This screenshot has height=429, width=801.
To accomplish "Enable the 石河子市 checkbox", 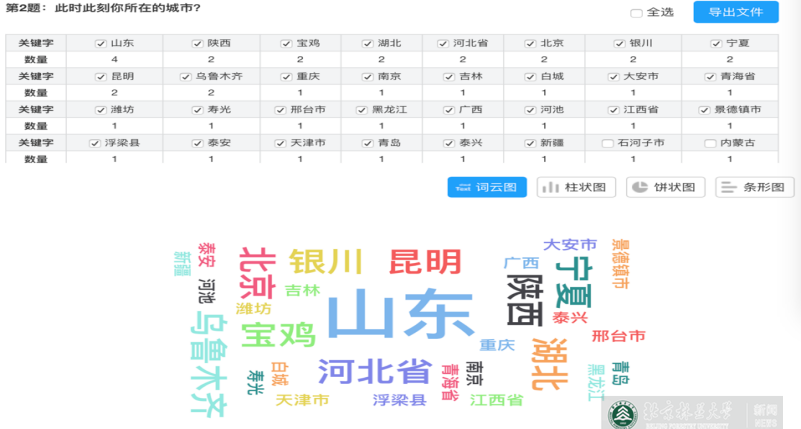I will click(608, 143).
